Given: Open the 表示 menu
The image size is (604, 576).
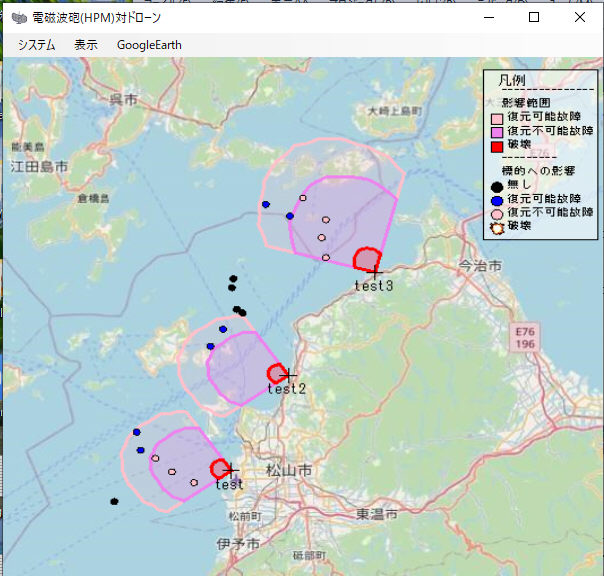Looking at the screenshot, I should [x=86, y=45].
